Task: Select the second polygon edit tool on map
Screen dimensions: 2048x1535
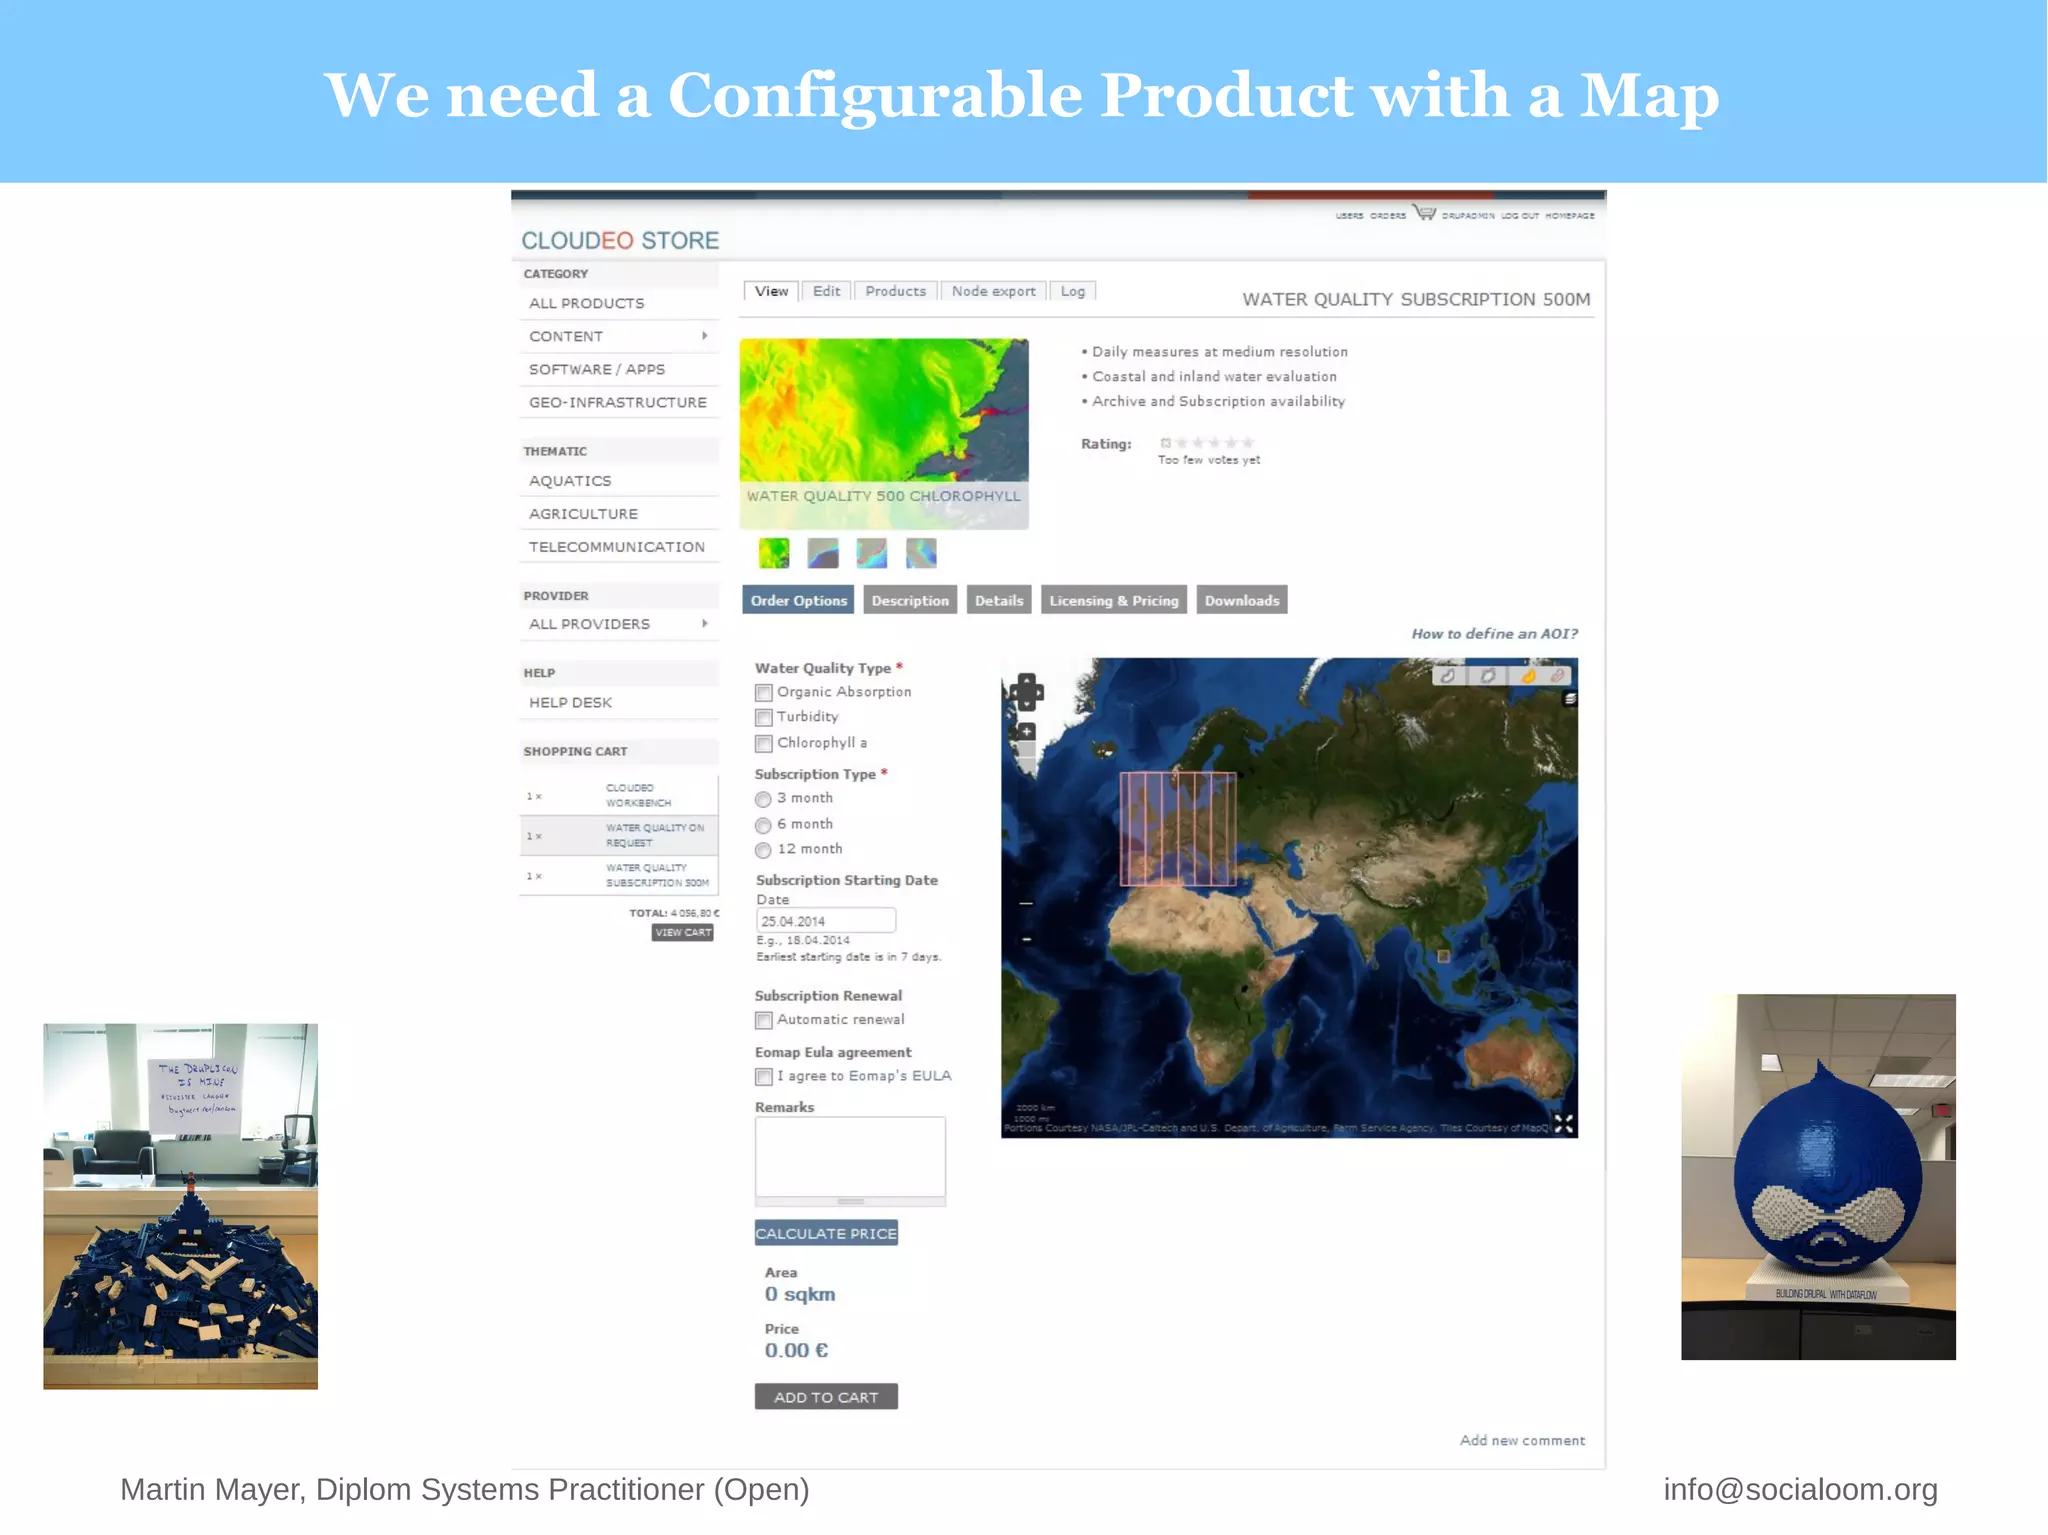Action: coord(1488,676)
